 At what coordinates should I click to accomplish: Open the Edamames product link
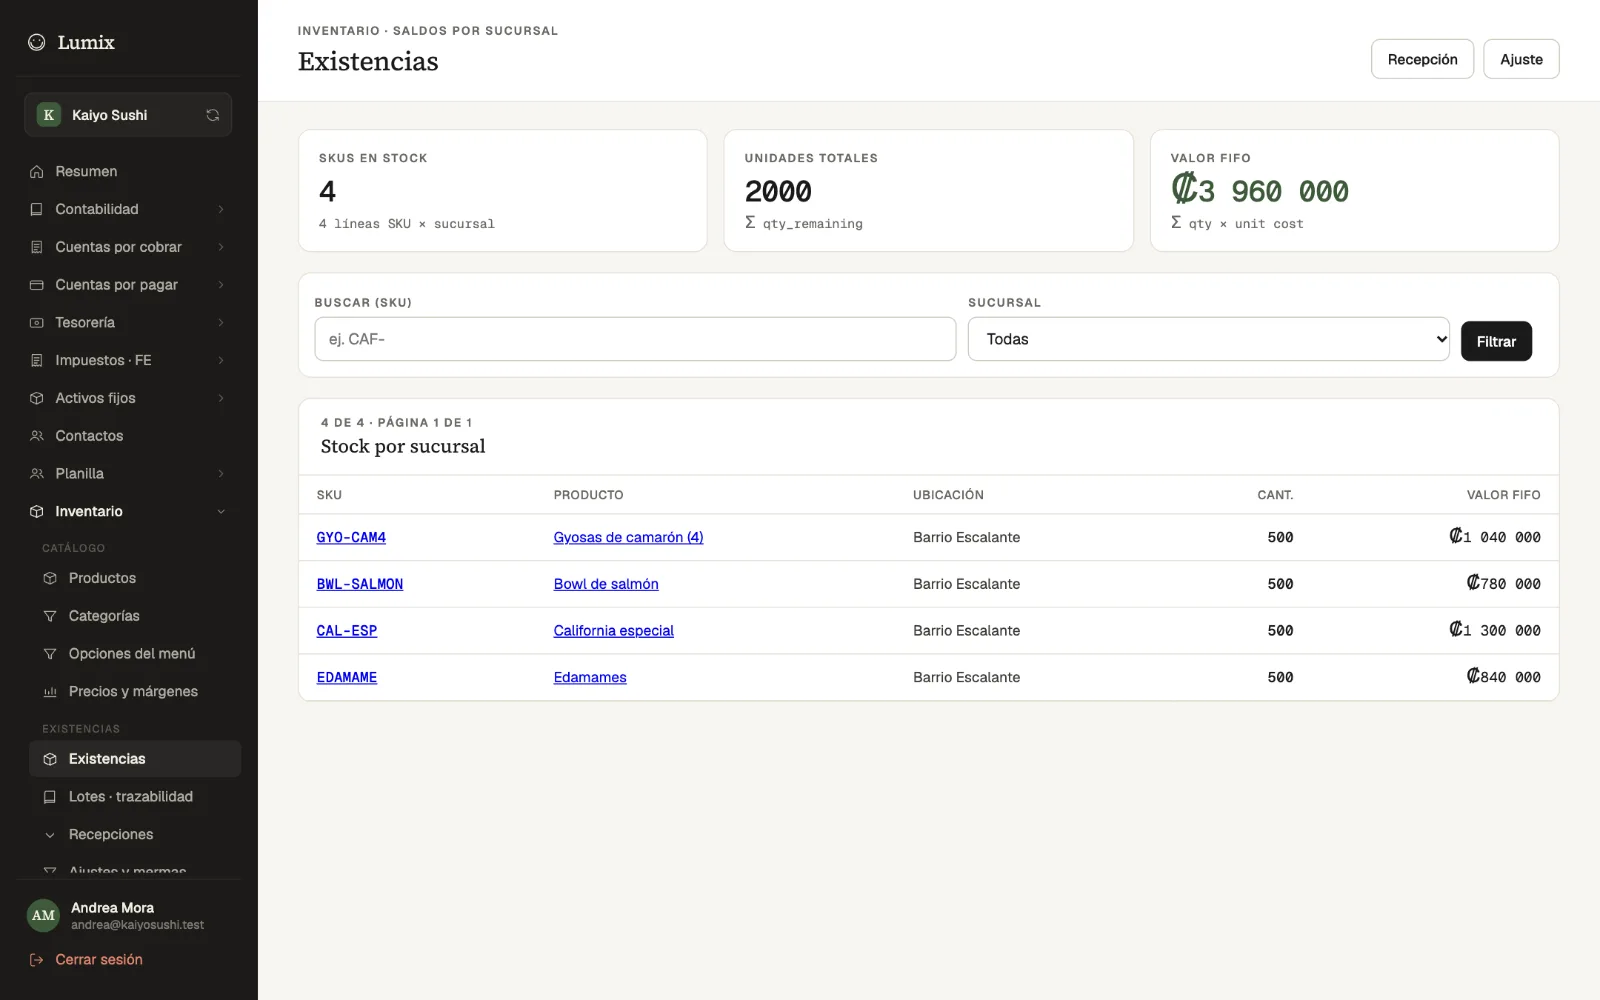point(590,677)
